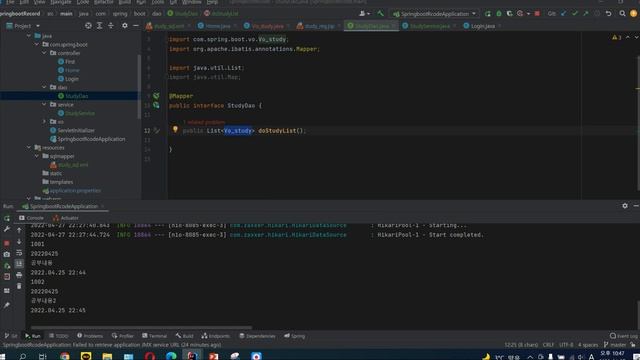Switch to Login.java editor tab
This screenshot has width=640, height=360.
coord(482,26)
